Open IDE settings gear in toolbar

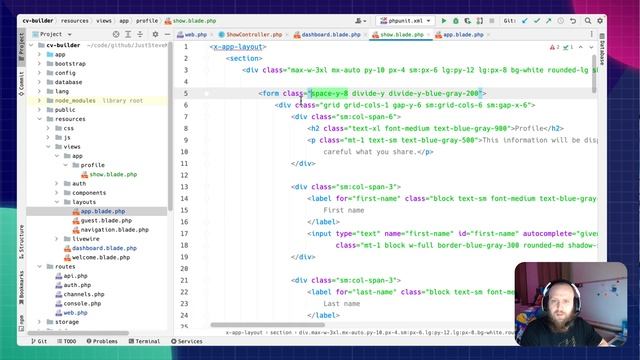click(x=600, y=21)
